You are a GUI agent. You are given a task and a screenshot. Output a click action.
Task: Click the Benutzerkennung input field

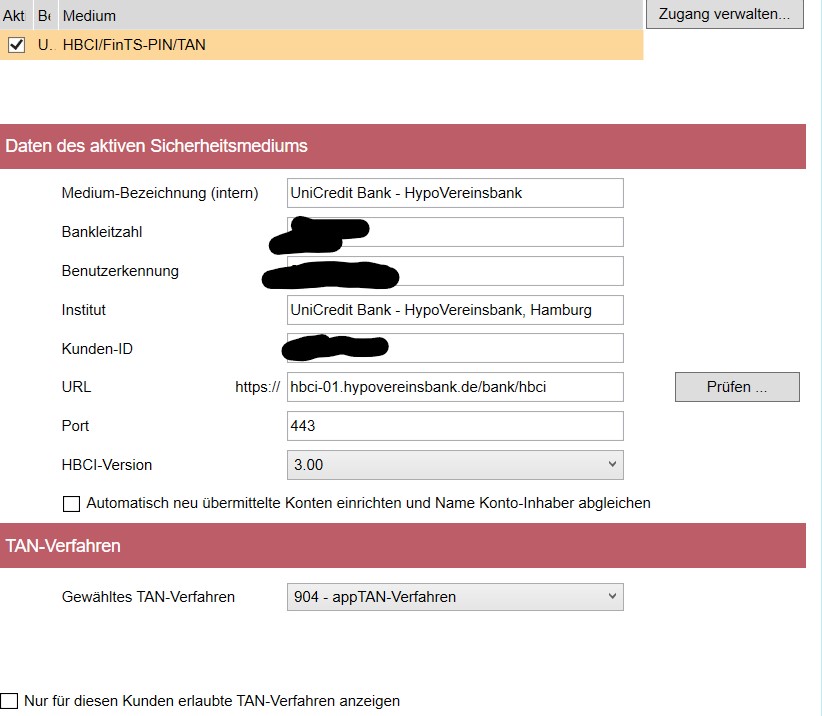pos(455,271)
